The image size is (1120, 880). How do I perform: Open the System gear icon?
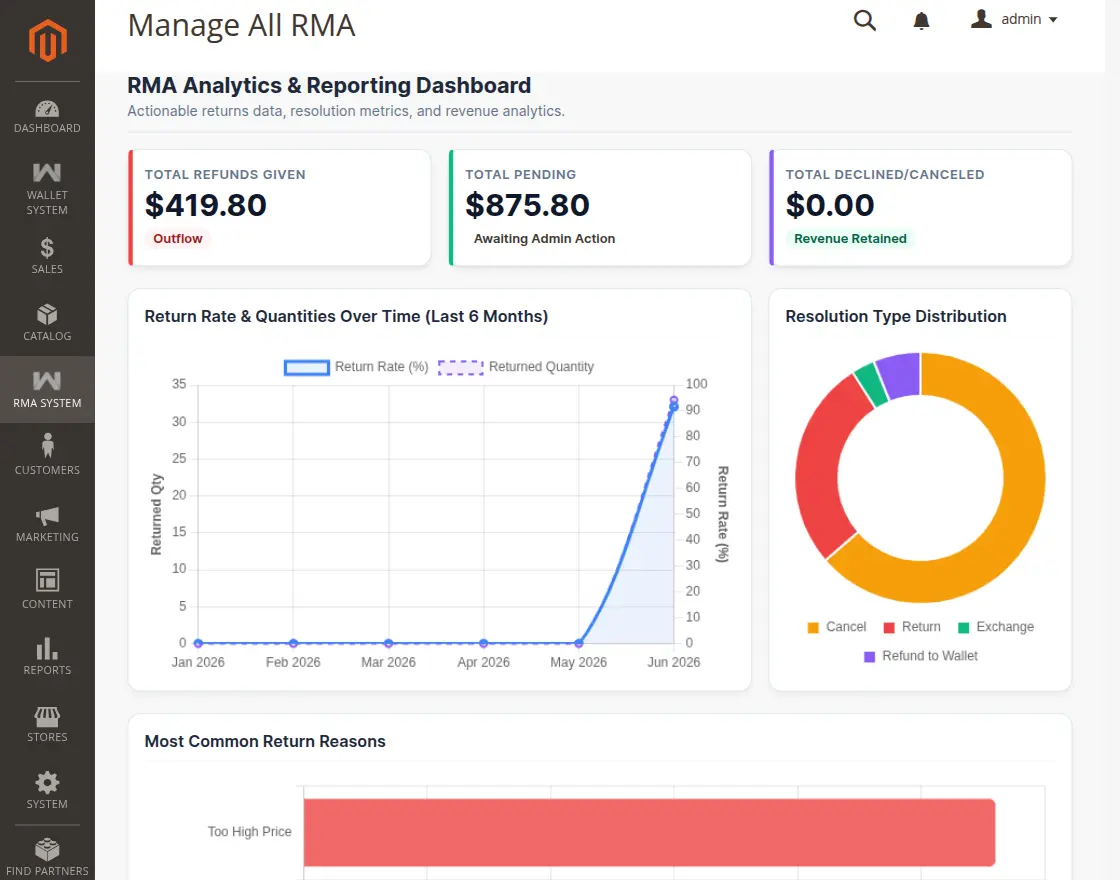coord(47,782)
